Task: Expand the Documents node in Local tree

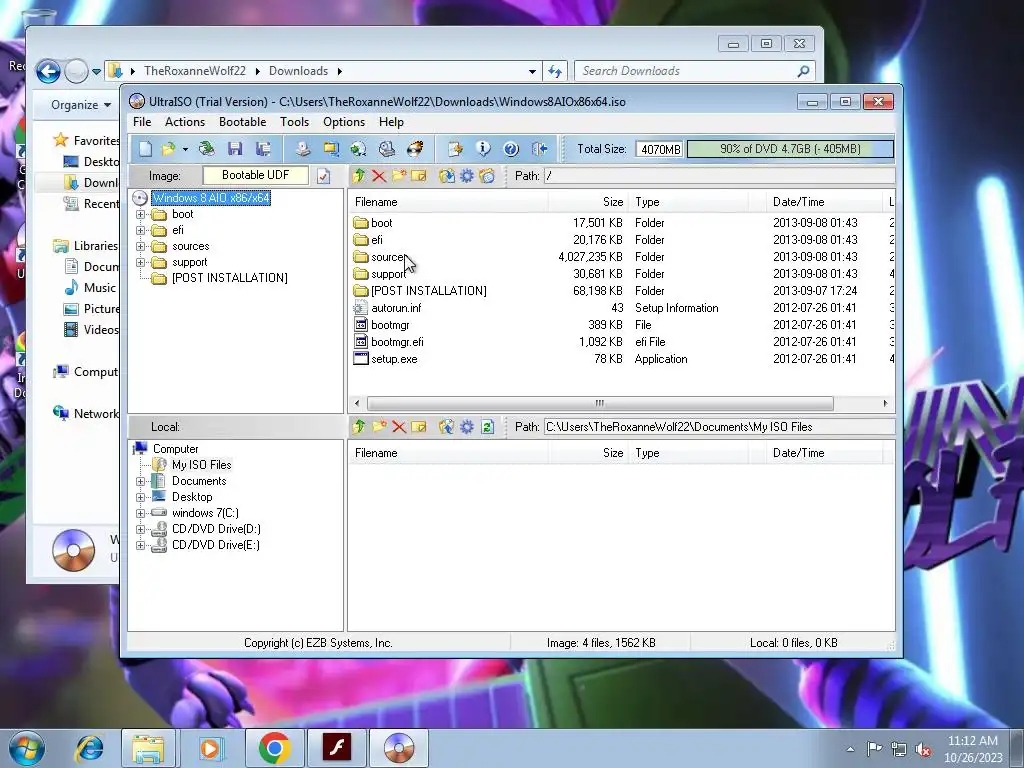Action: [x=140, y=481]
